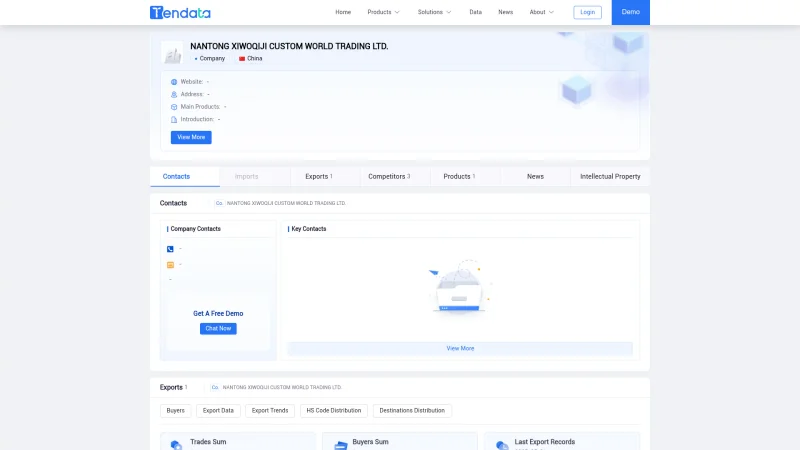The height and width of the screenshot is (450, 800).
Task: Click the Last Export Records icon
Action: [502, 445]
